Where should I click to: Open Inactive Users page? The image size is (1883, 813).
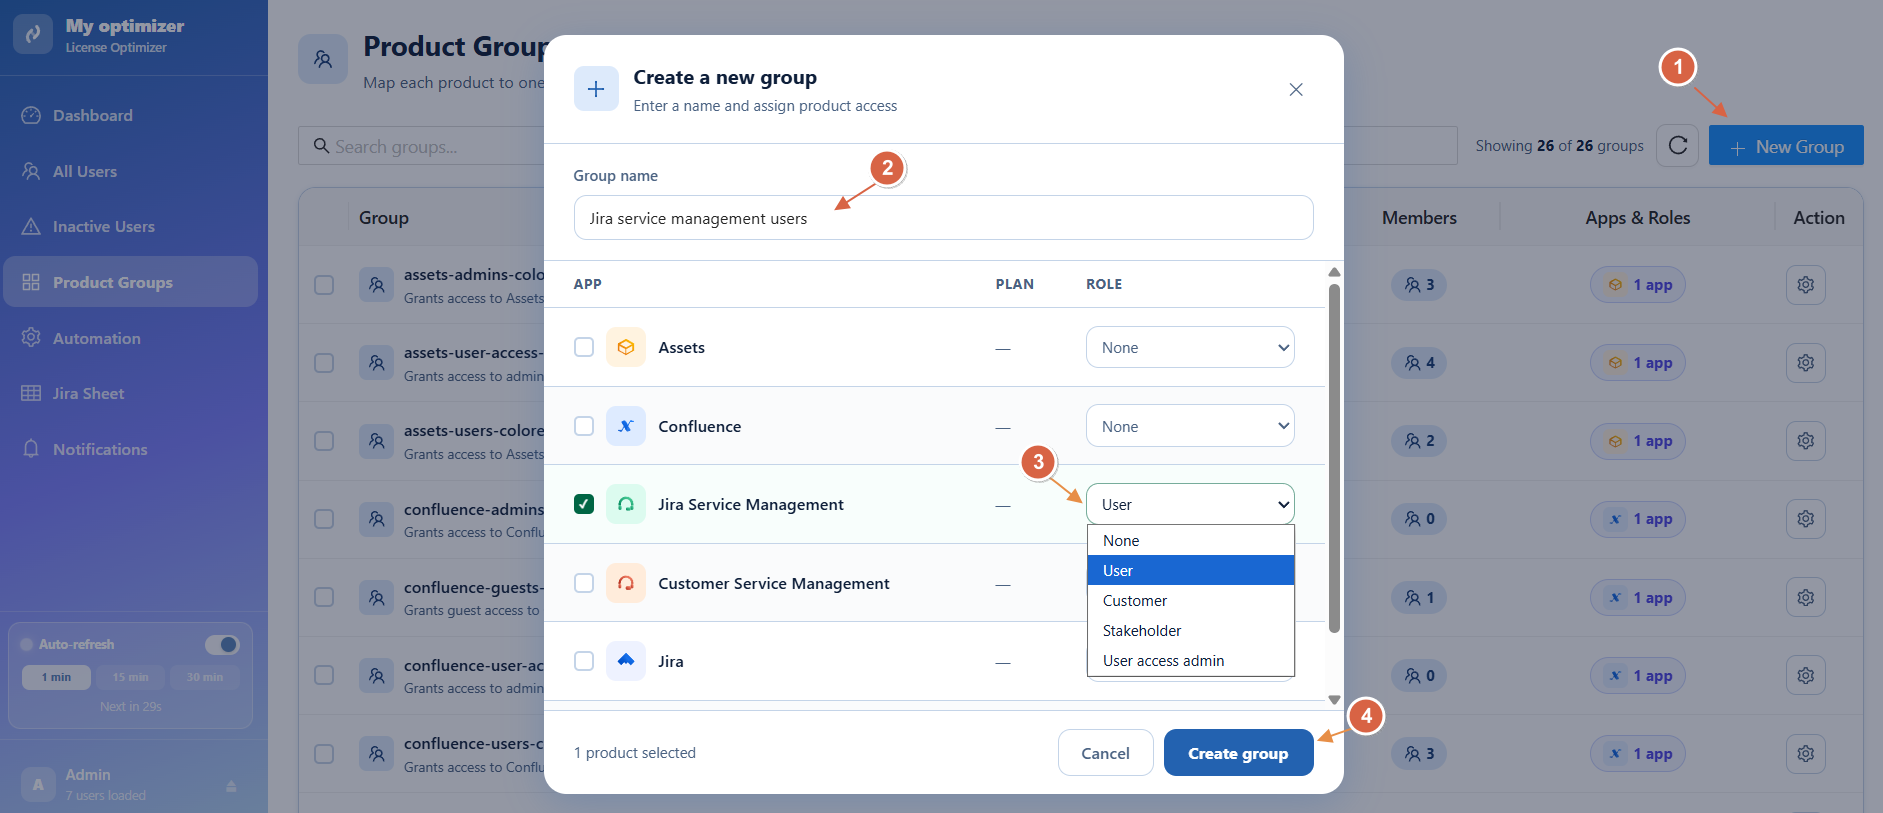(x=104, y=227)
